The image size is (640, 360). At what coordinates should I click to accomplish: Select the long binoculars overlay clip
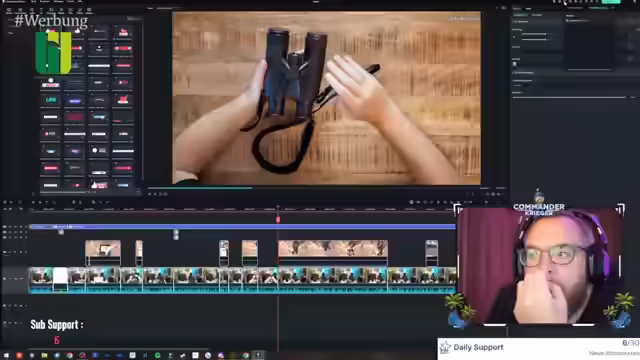pyautogui.click(x=333, y=253)
